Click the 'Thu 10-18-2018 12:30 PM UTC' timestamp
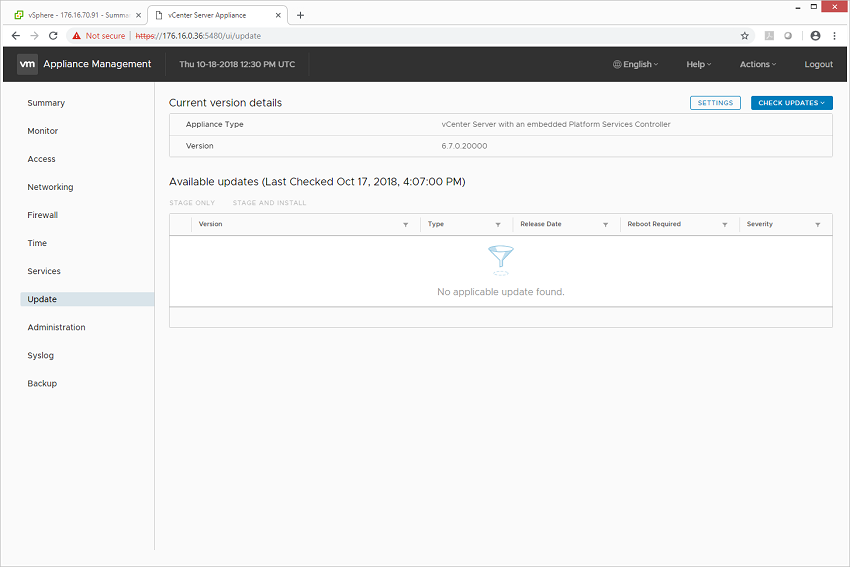The image size is (850, 567). pyautogui.click(x=237, y=64)
